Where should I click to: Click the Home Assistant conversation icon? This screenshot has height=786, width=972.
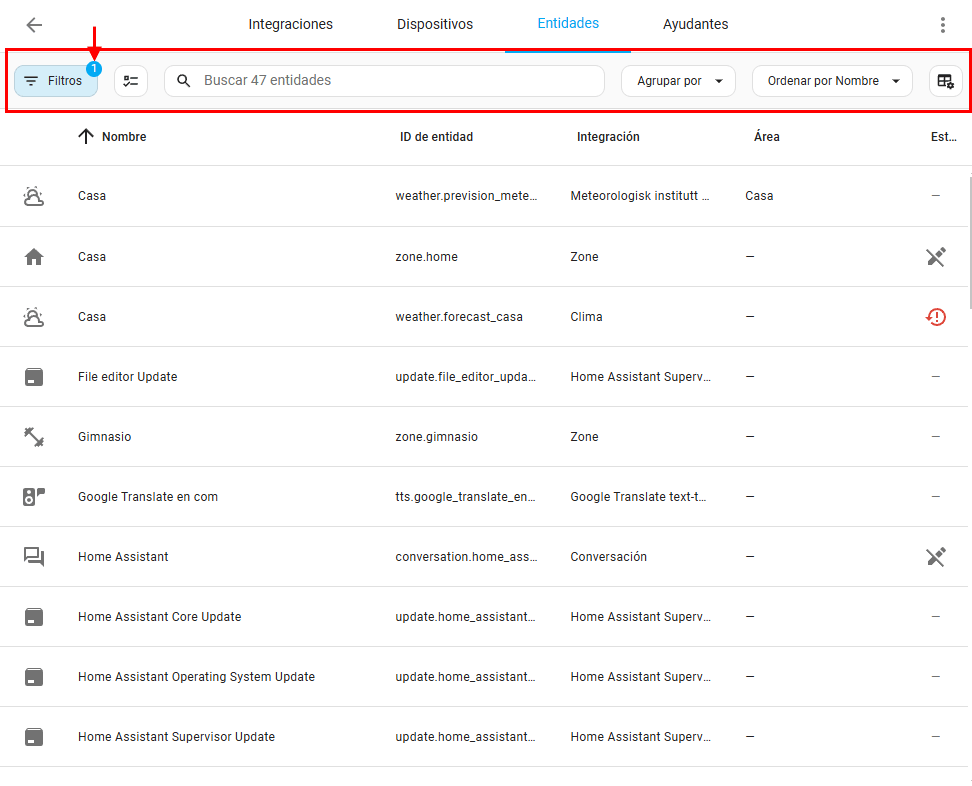pyautogui.click(x=34, y=557)
